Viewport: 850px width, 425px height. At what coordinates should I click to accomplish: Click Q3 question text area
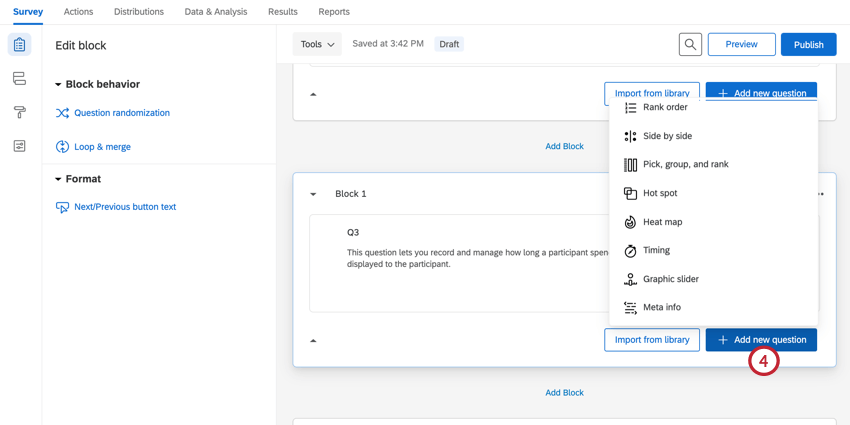point(470,258)
